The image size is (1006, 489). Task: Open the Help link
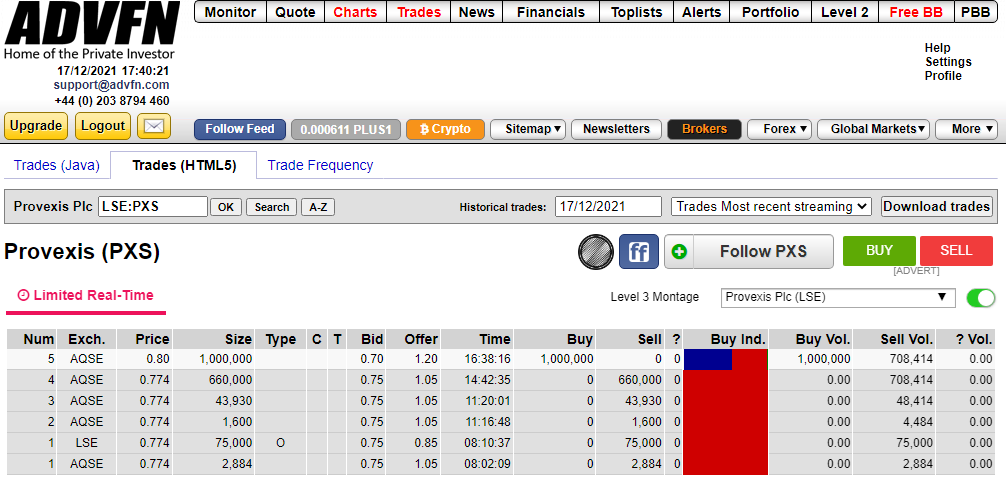tap(937, 47)
